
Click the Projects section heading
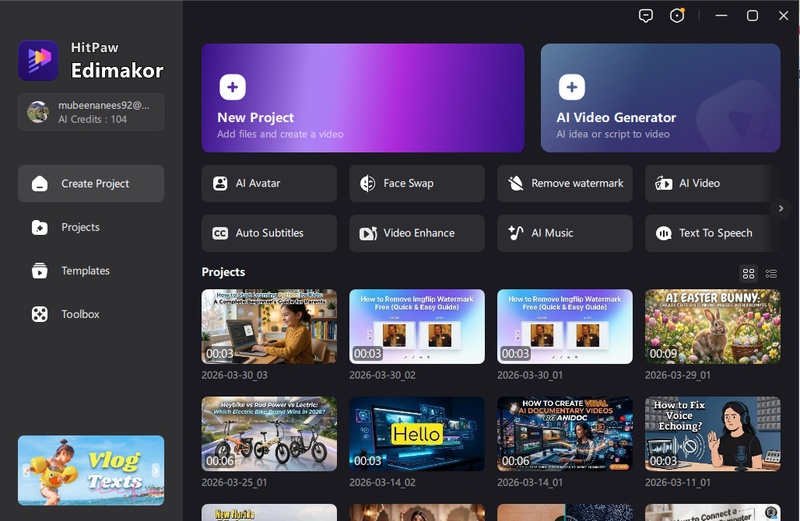coord(223,272)
